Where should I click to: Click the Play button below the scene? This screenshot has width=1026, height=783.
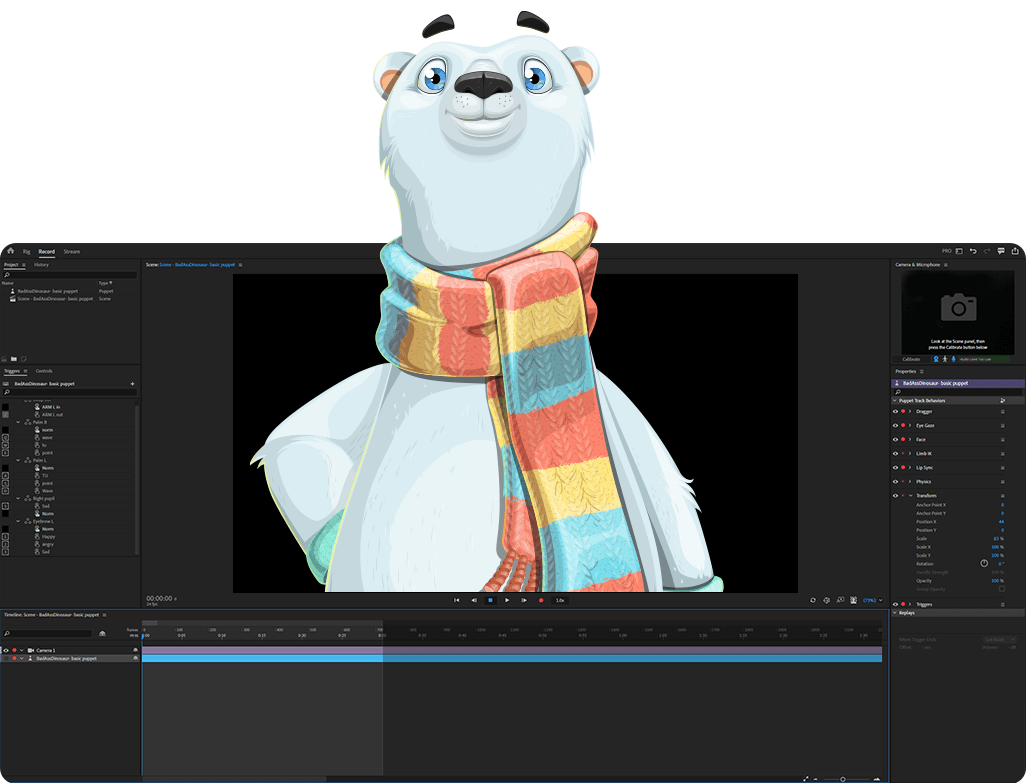(507, 600)
